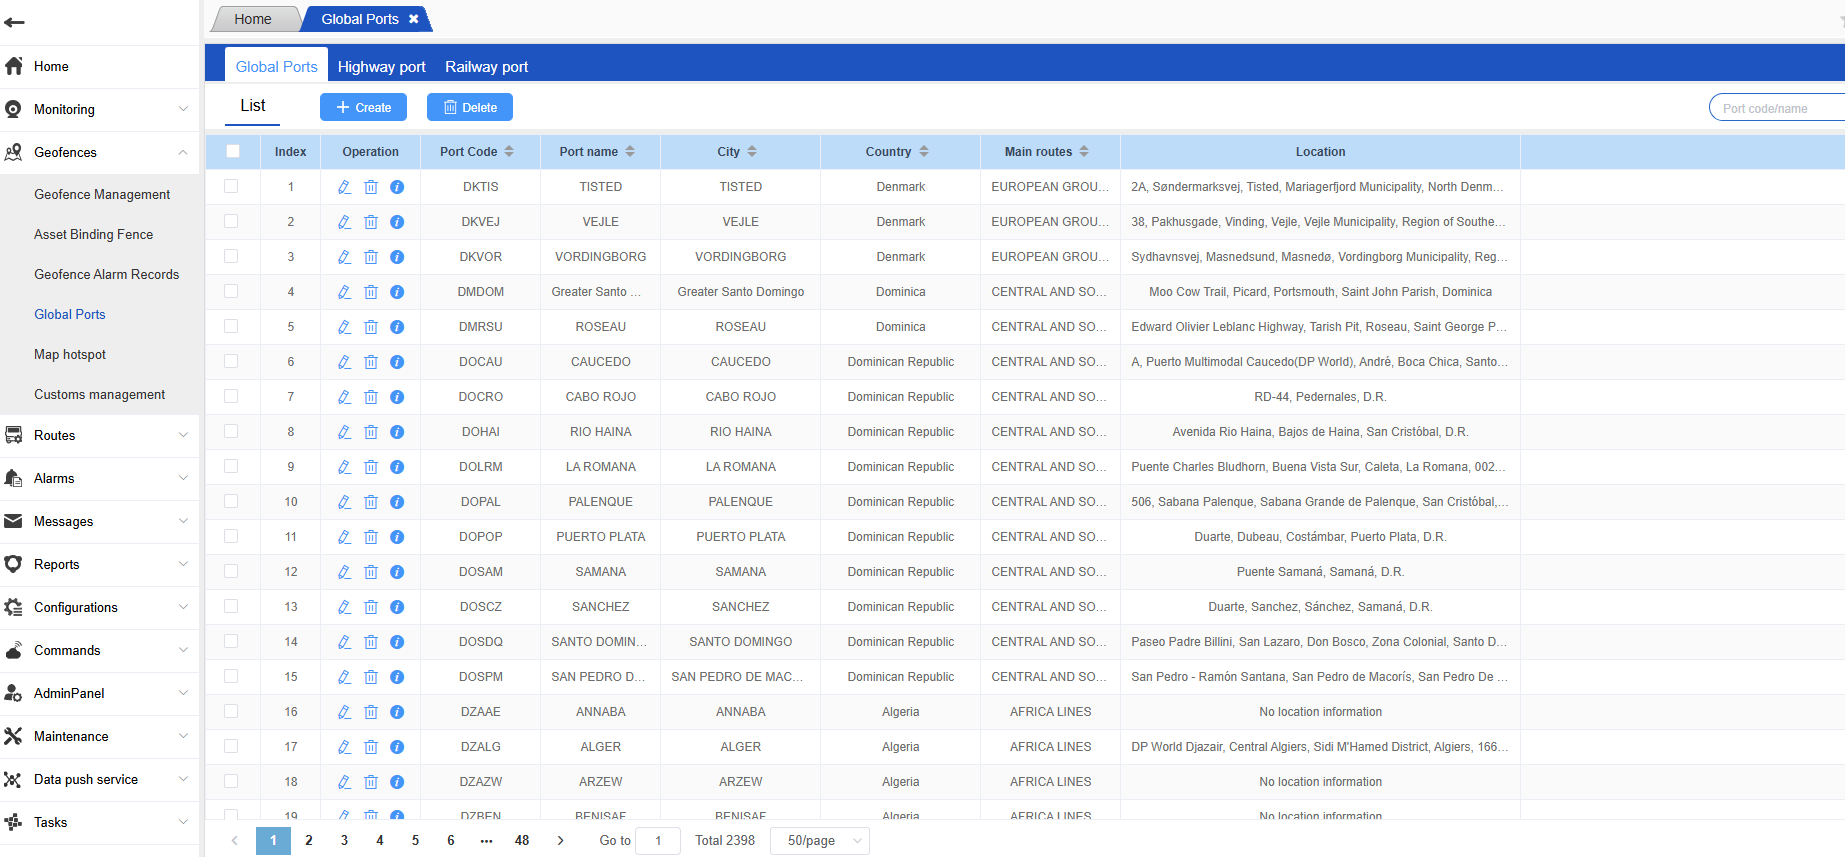Viewport: 1845px width, 857px height.
Task: Click the edit icon for ROSEAU row
Action: point(344,327)
